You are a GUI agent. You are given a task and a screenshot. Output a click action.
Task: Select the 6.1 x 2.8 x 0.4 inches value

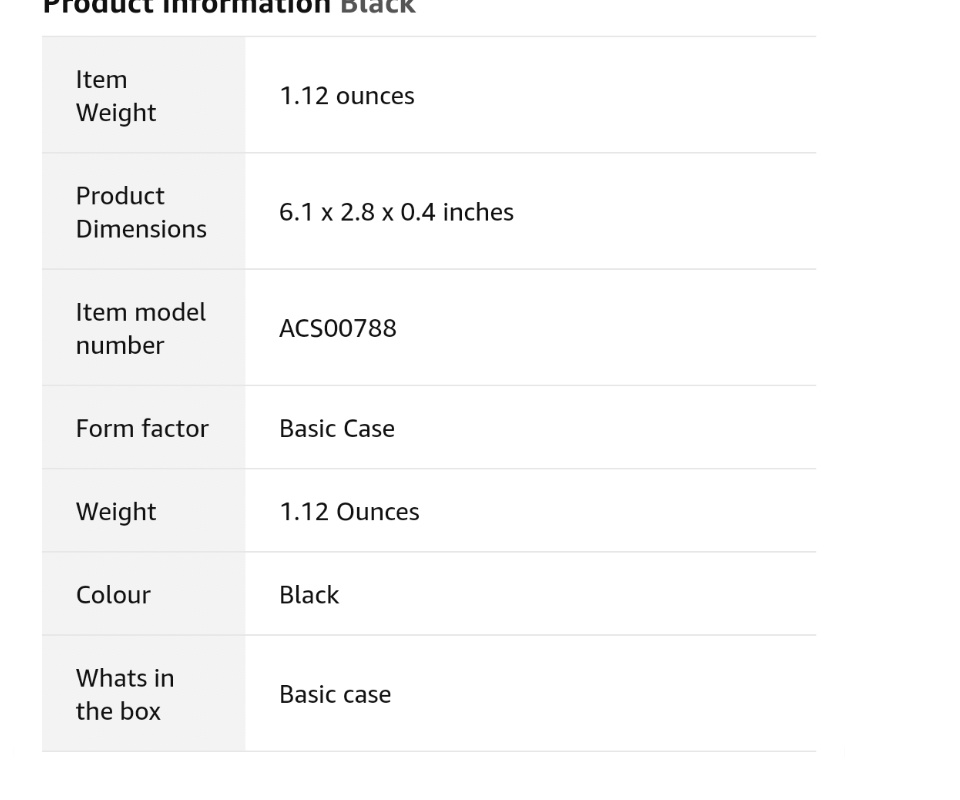click(x=396, y=212)
